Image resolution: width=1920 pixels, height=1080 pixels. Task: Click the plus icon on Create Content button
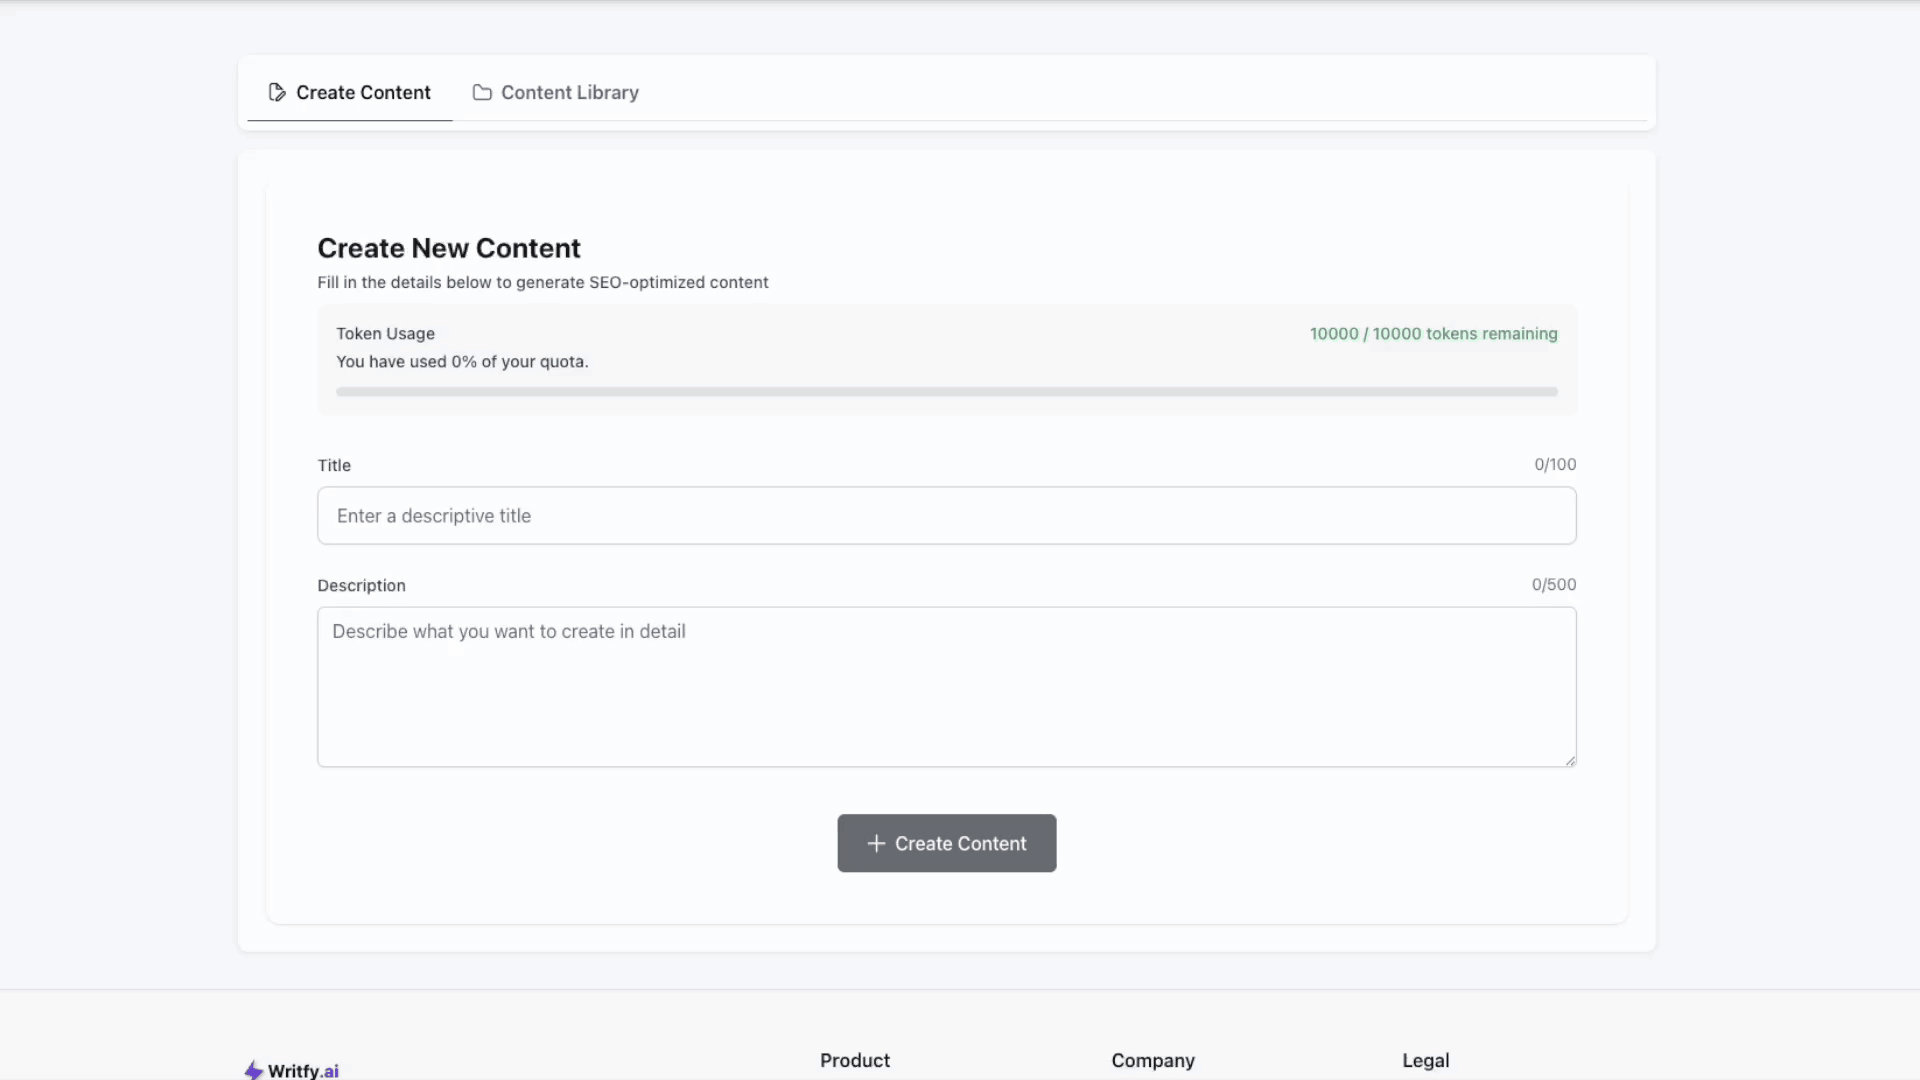tap(876, 843)
